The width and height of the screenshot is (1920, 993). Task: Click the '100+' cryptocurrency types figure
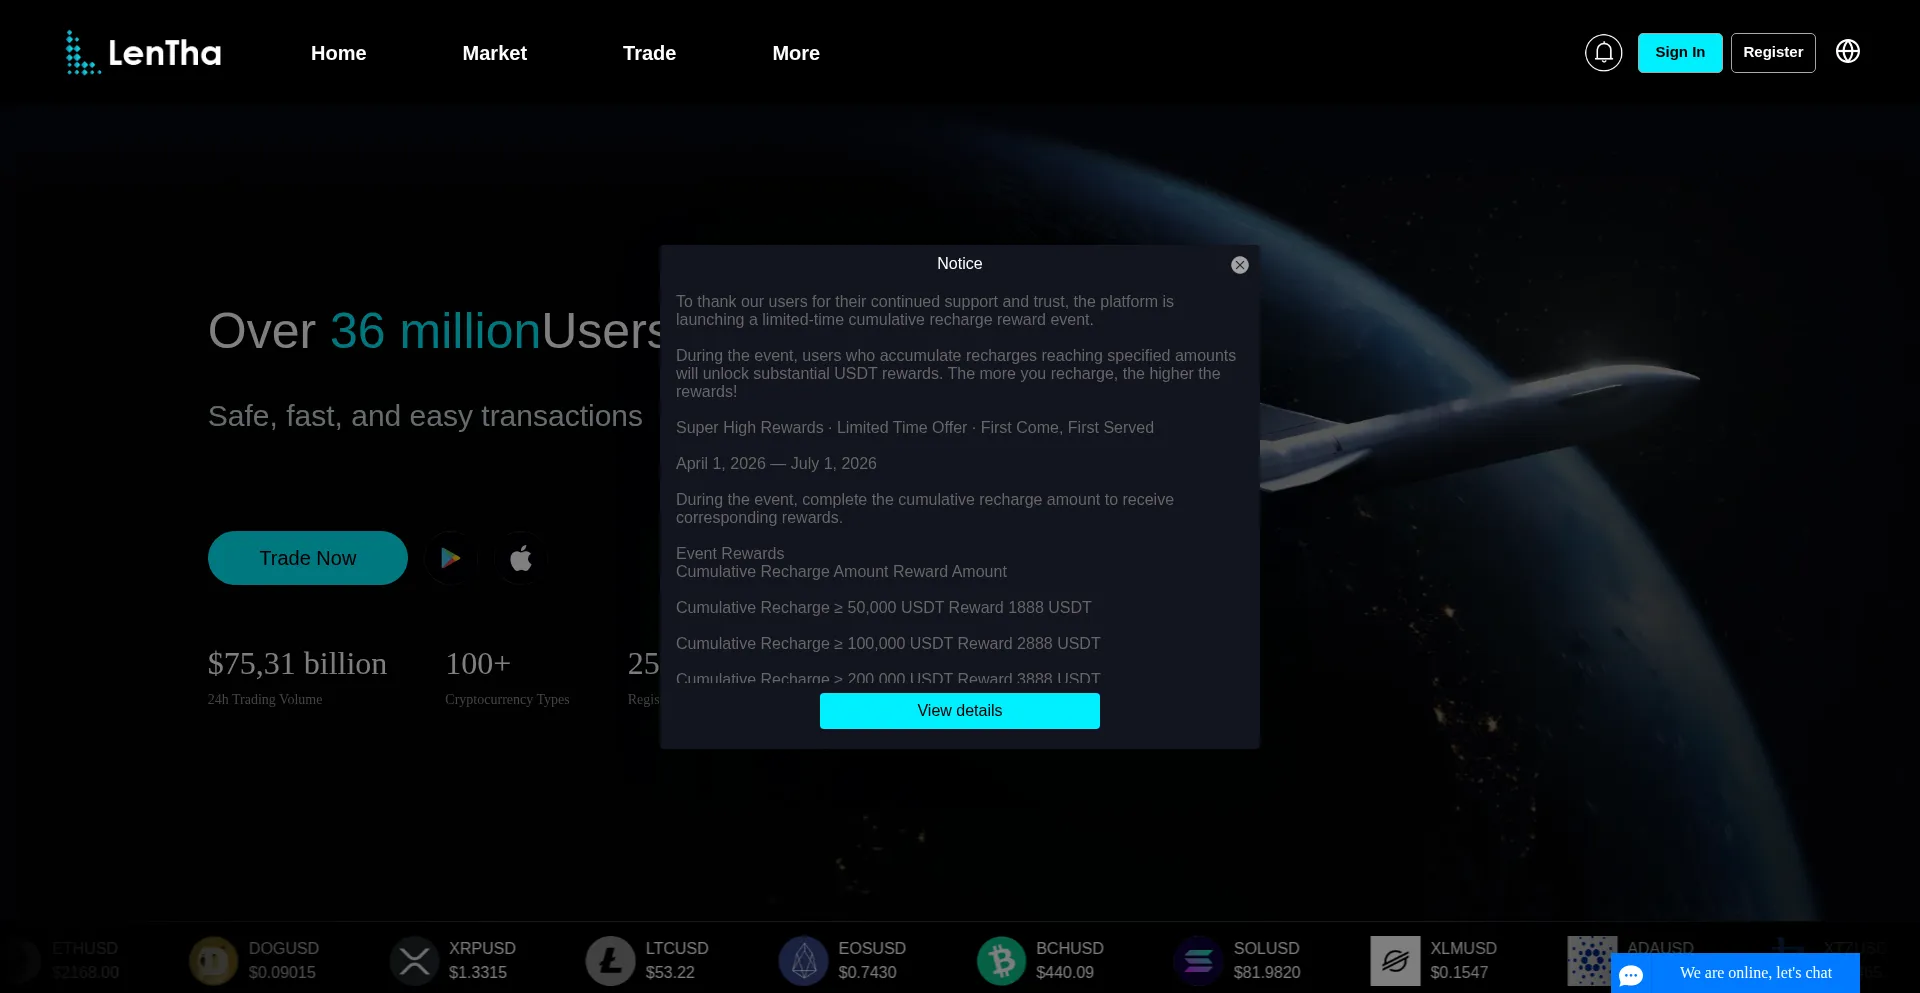pos(478,664)
